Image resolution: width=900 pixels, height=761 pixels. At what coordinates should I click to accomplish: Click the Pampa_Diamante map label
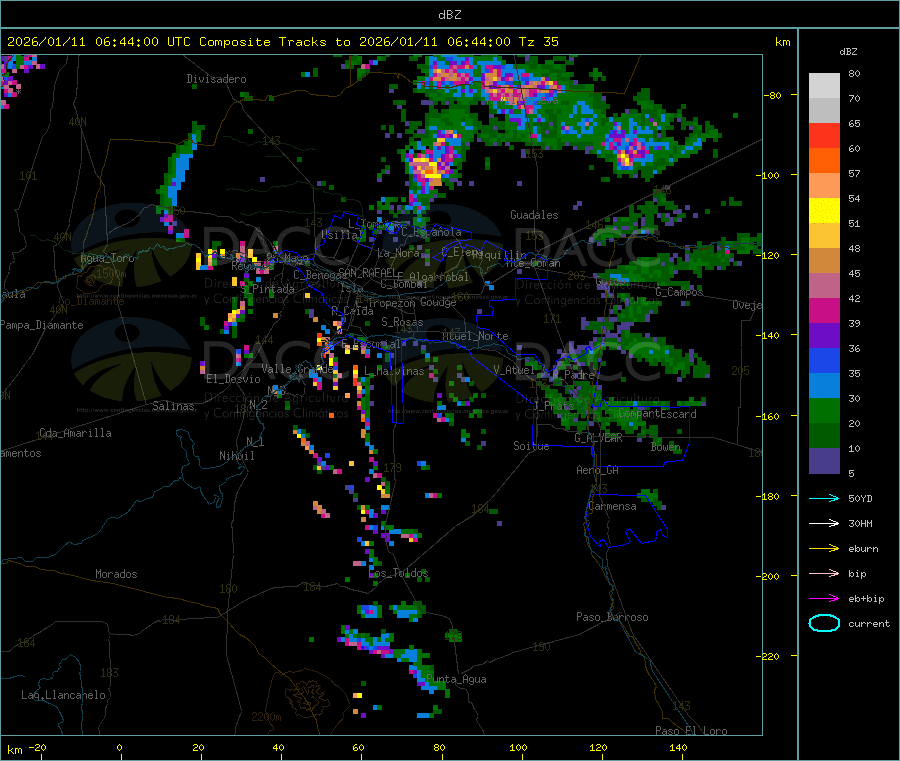(41, 325)
